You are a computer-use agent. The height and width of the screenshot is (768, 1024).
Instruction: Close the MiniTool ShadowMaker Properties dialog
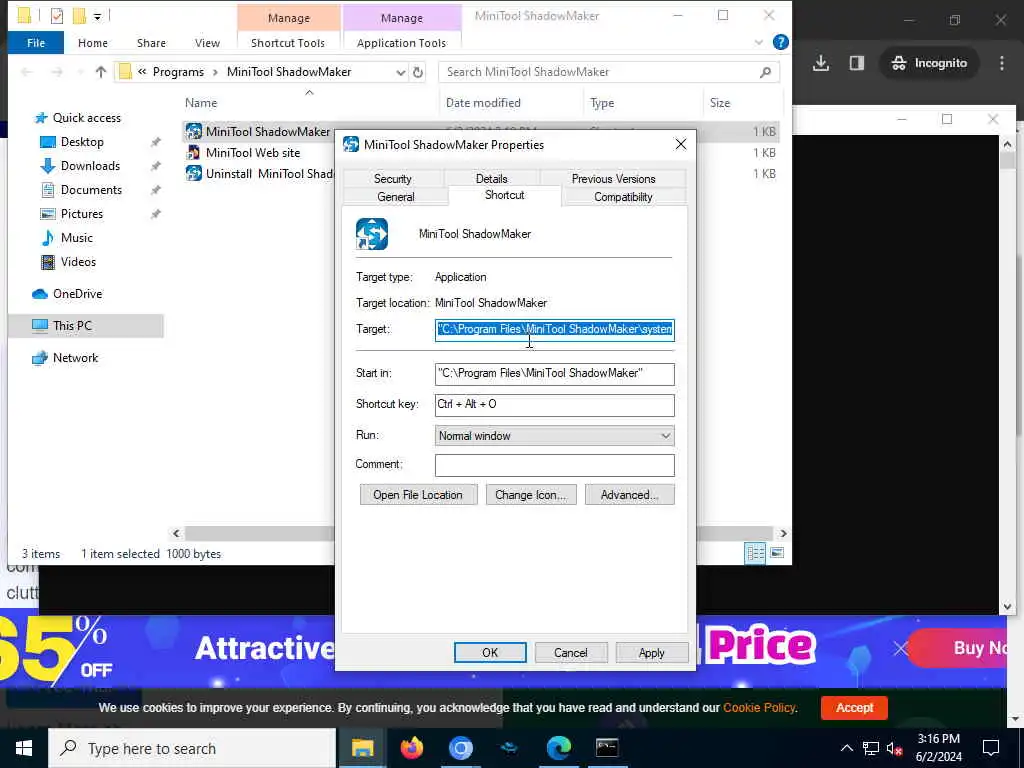[x=680, y=144]
